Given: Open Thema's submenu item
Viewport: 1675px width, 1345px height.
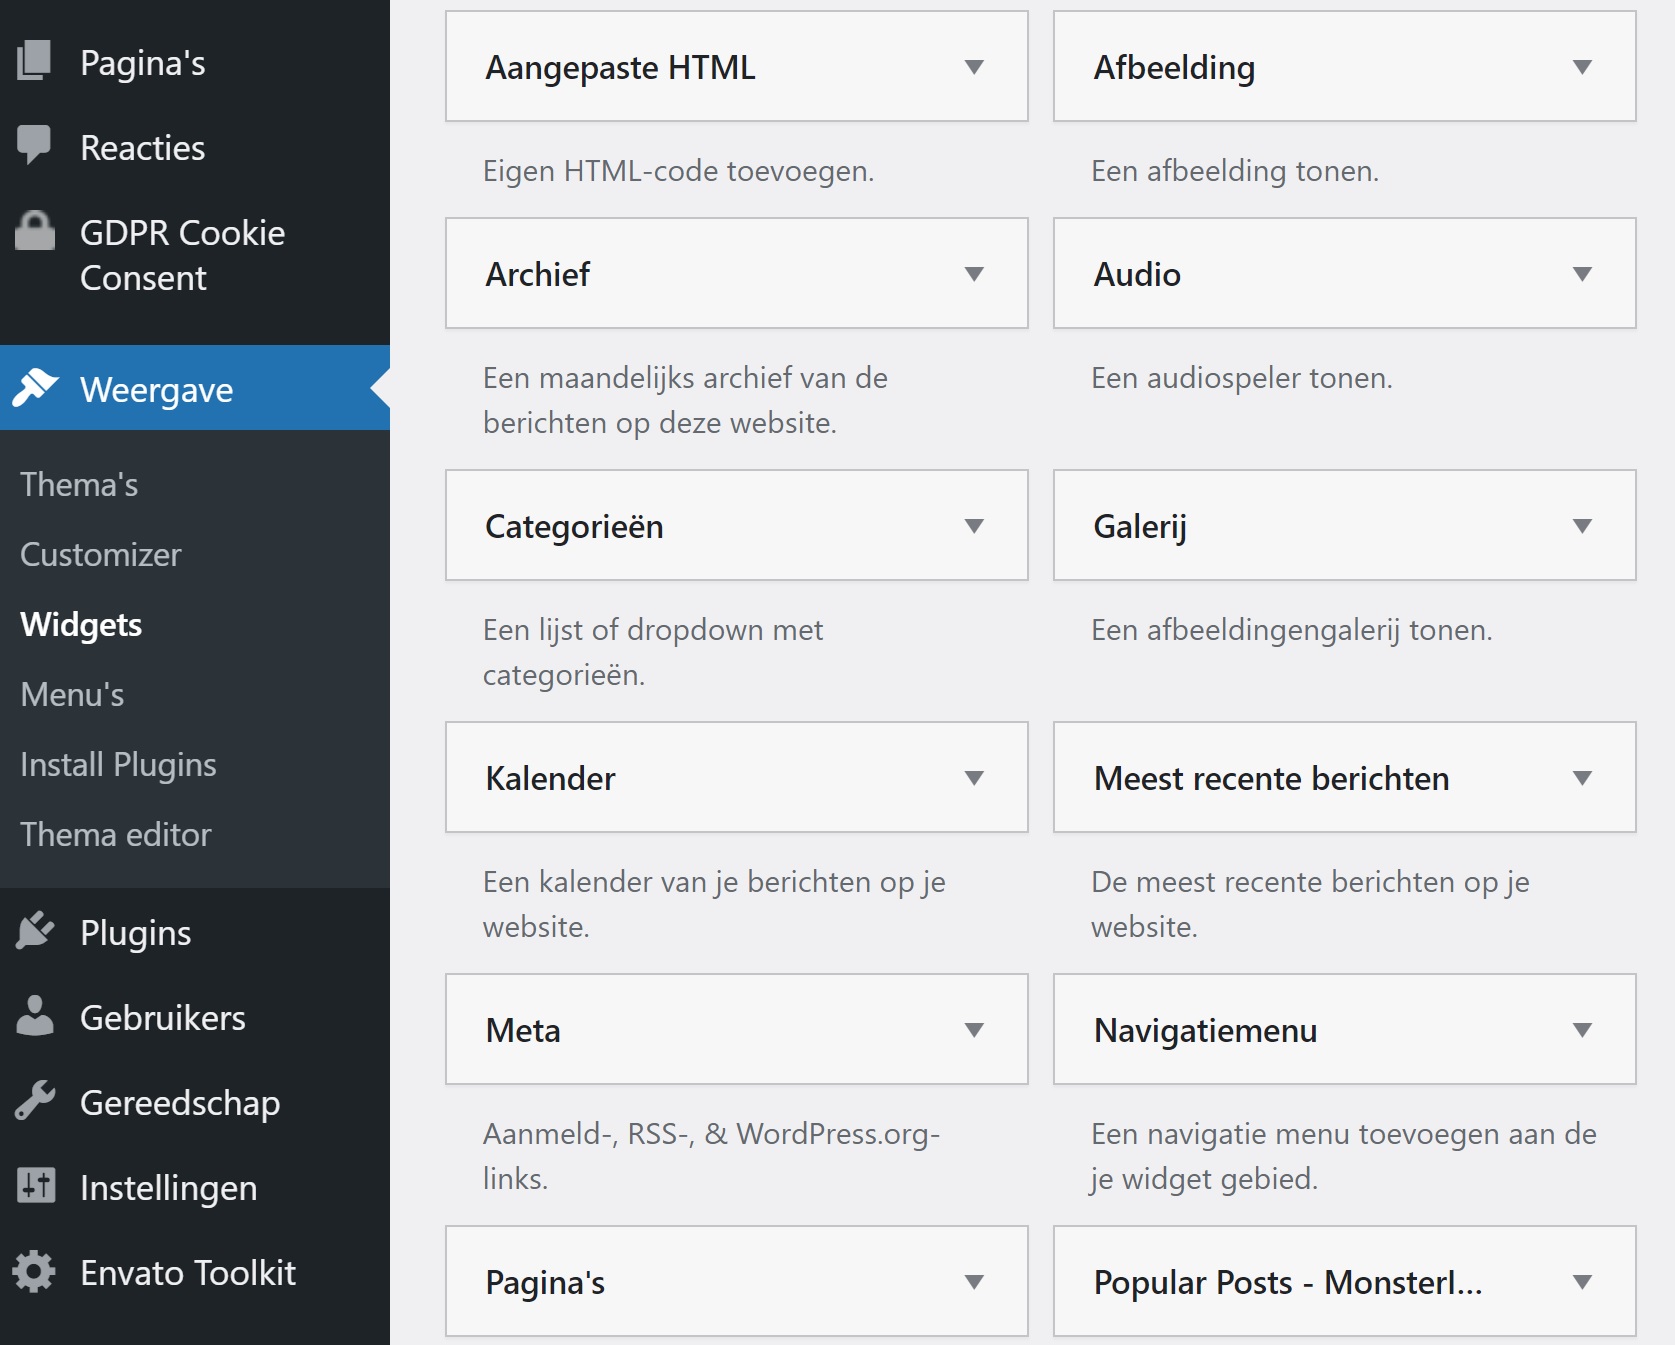Looking at the screenshot, I should coord(79,484).
